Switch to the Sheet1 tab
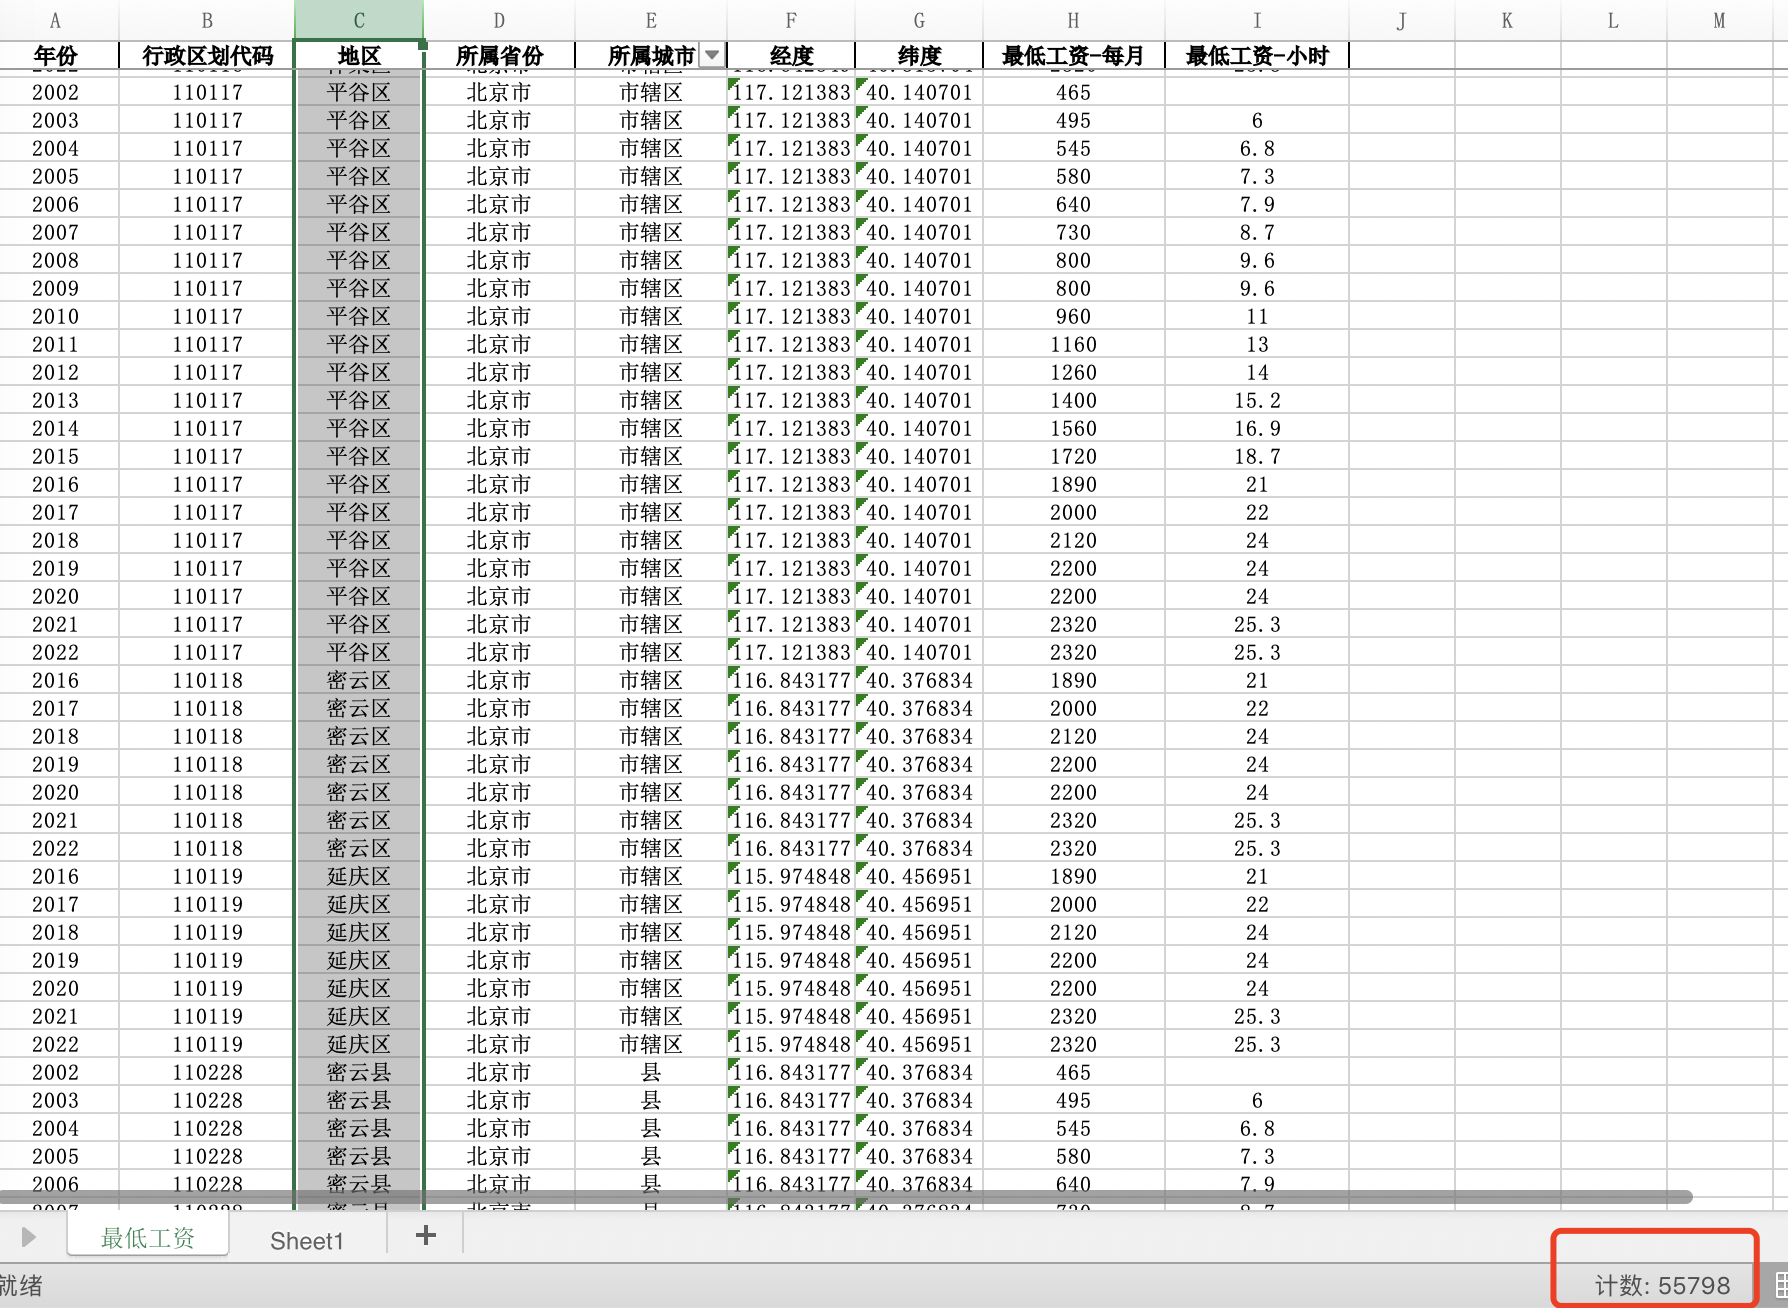 coord(307,1241)
